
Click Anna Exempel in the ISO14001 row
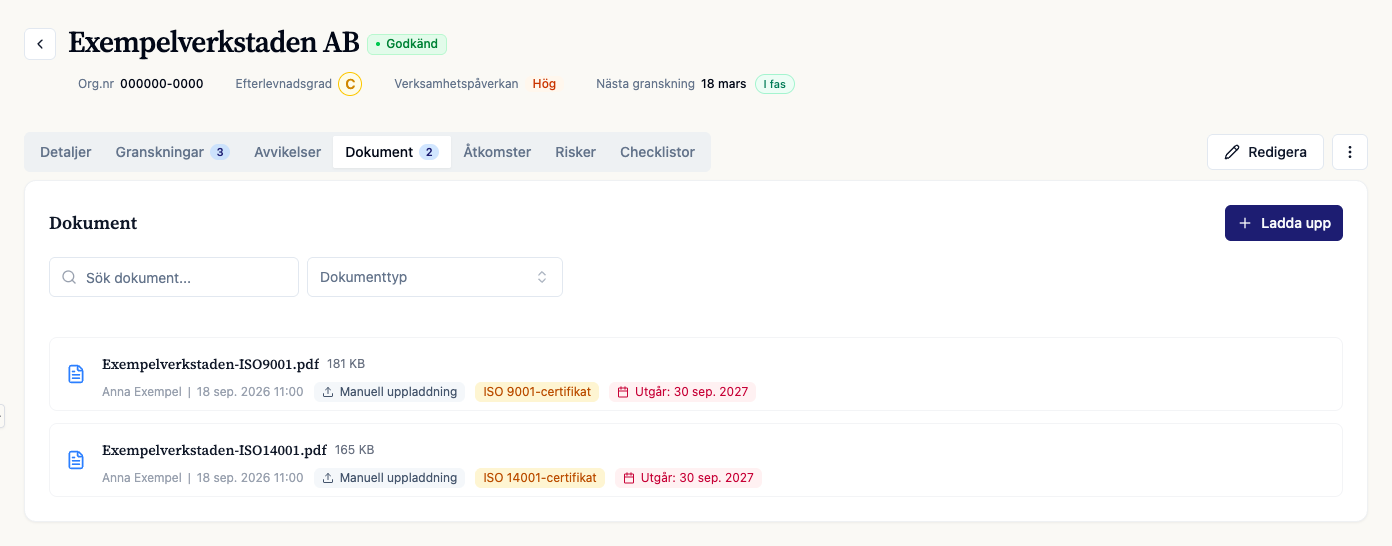[x=142, y=478]
